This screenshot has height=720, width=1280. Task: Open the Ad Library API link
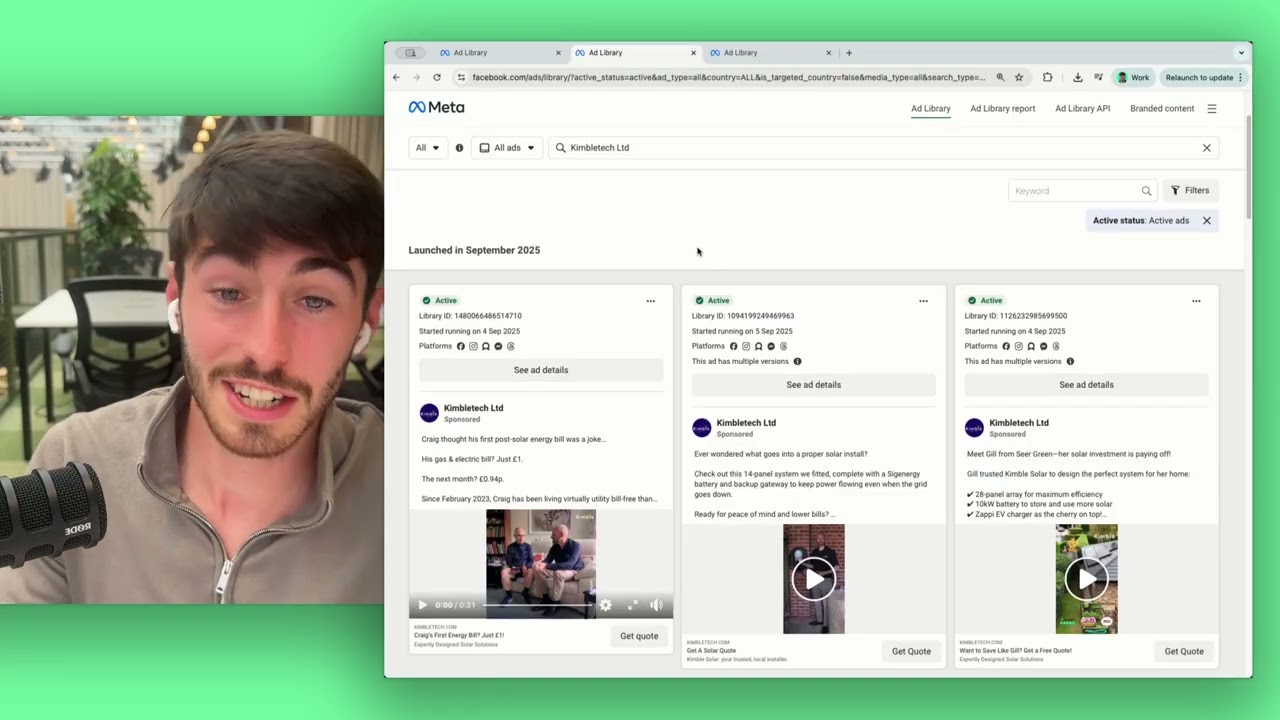click(1082, 109)
